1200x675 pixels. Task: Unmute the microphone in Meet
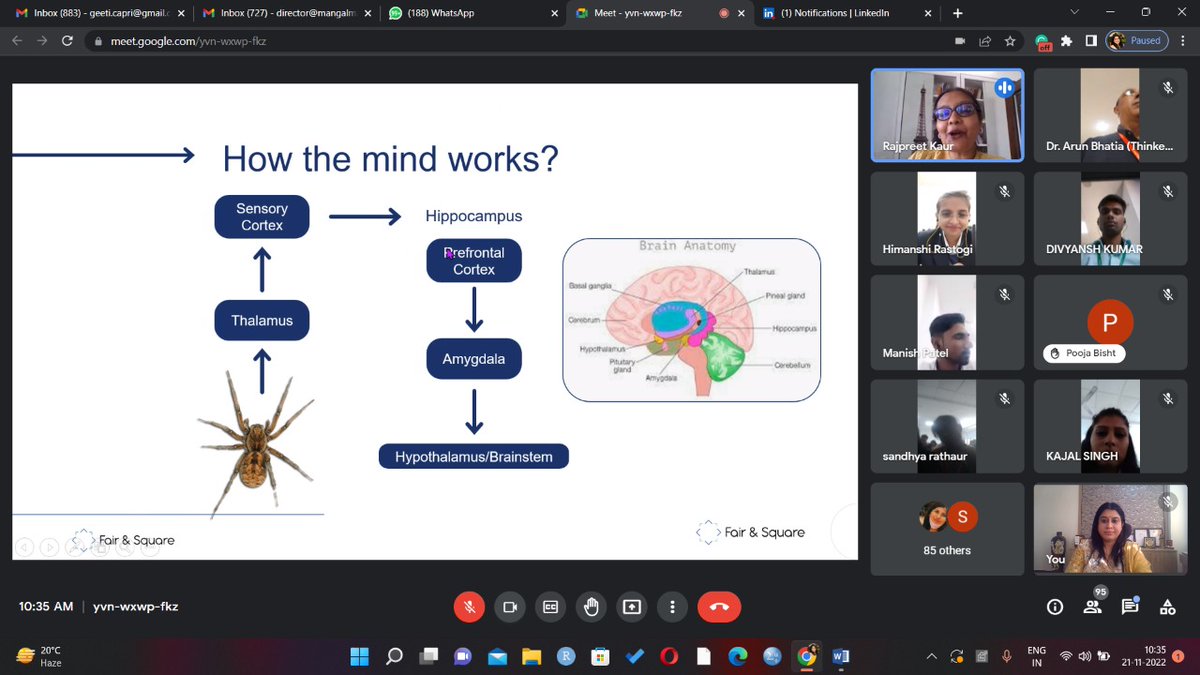[467, 606]
